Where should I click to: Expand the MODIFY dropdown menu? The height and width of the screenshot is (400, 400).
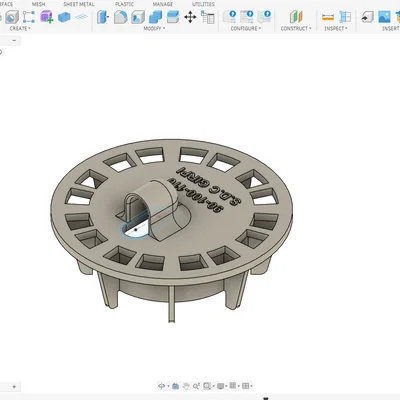coord(154,29)
